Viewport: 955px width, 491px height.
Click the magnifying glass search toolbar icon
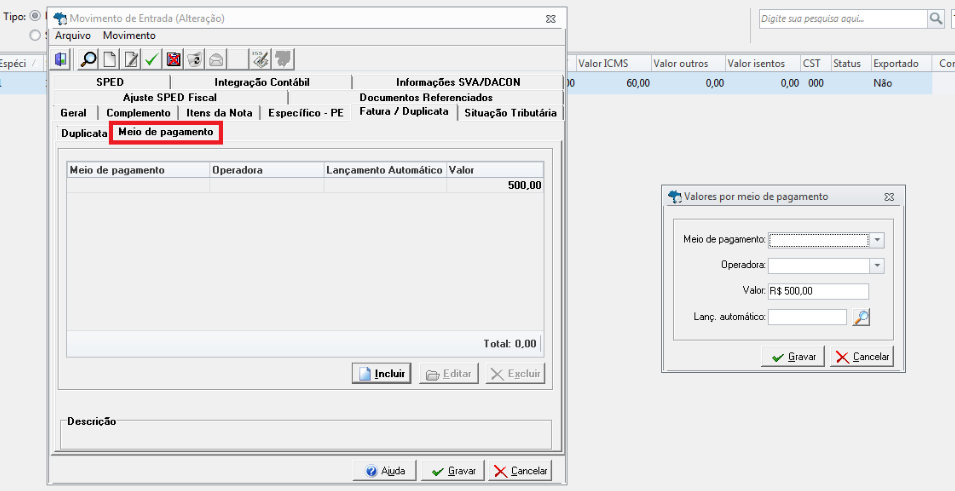pos(89,60)
